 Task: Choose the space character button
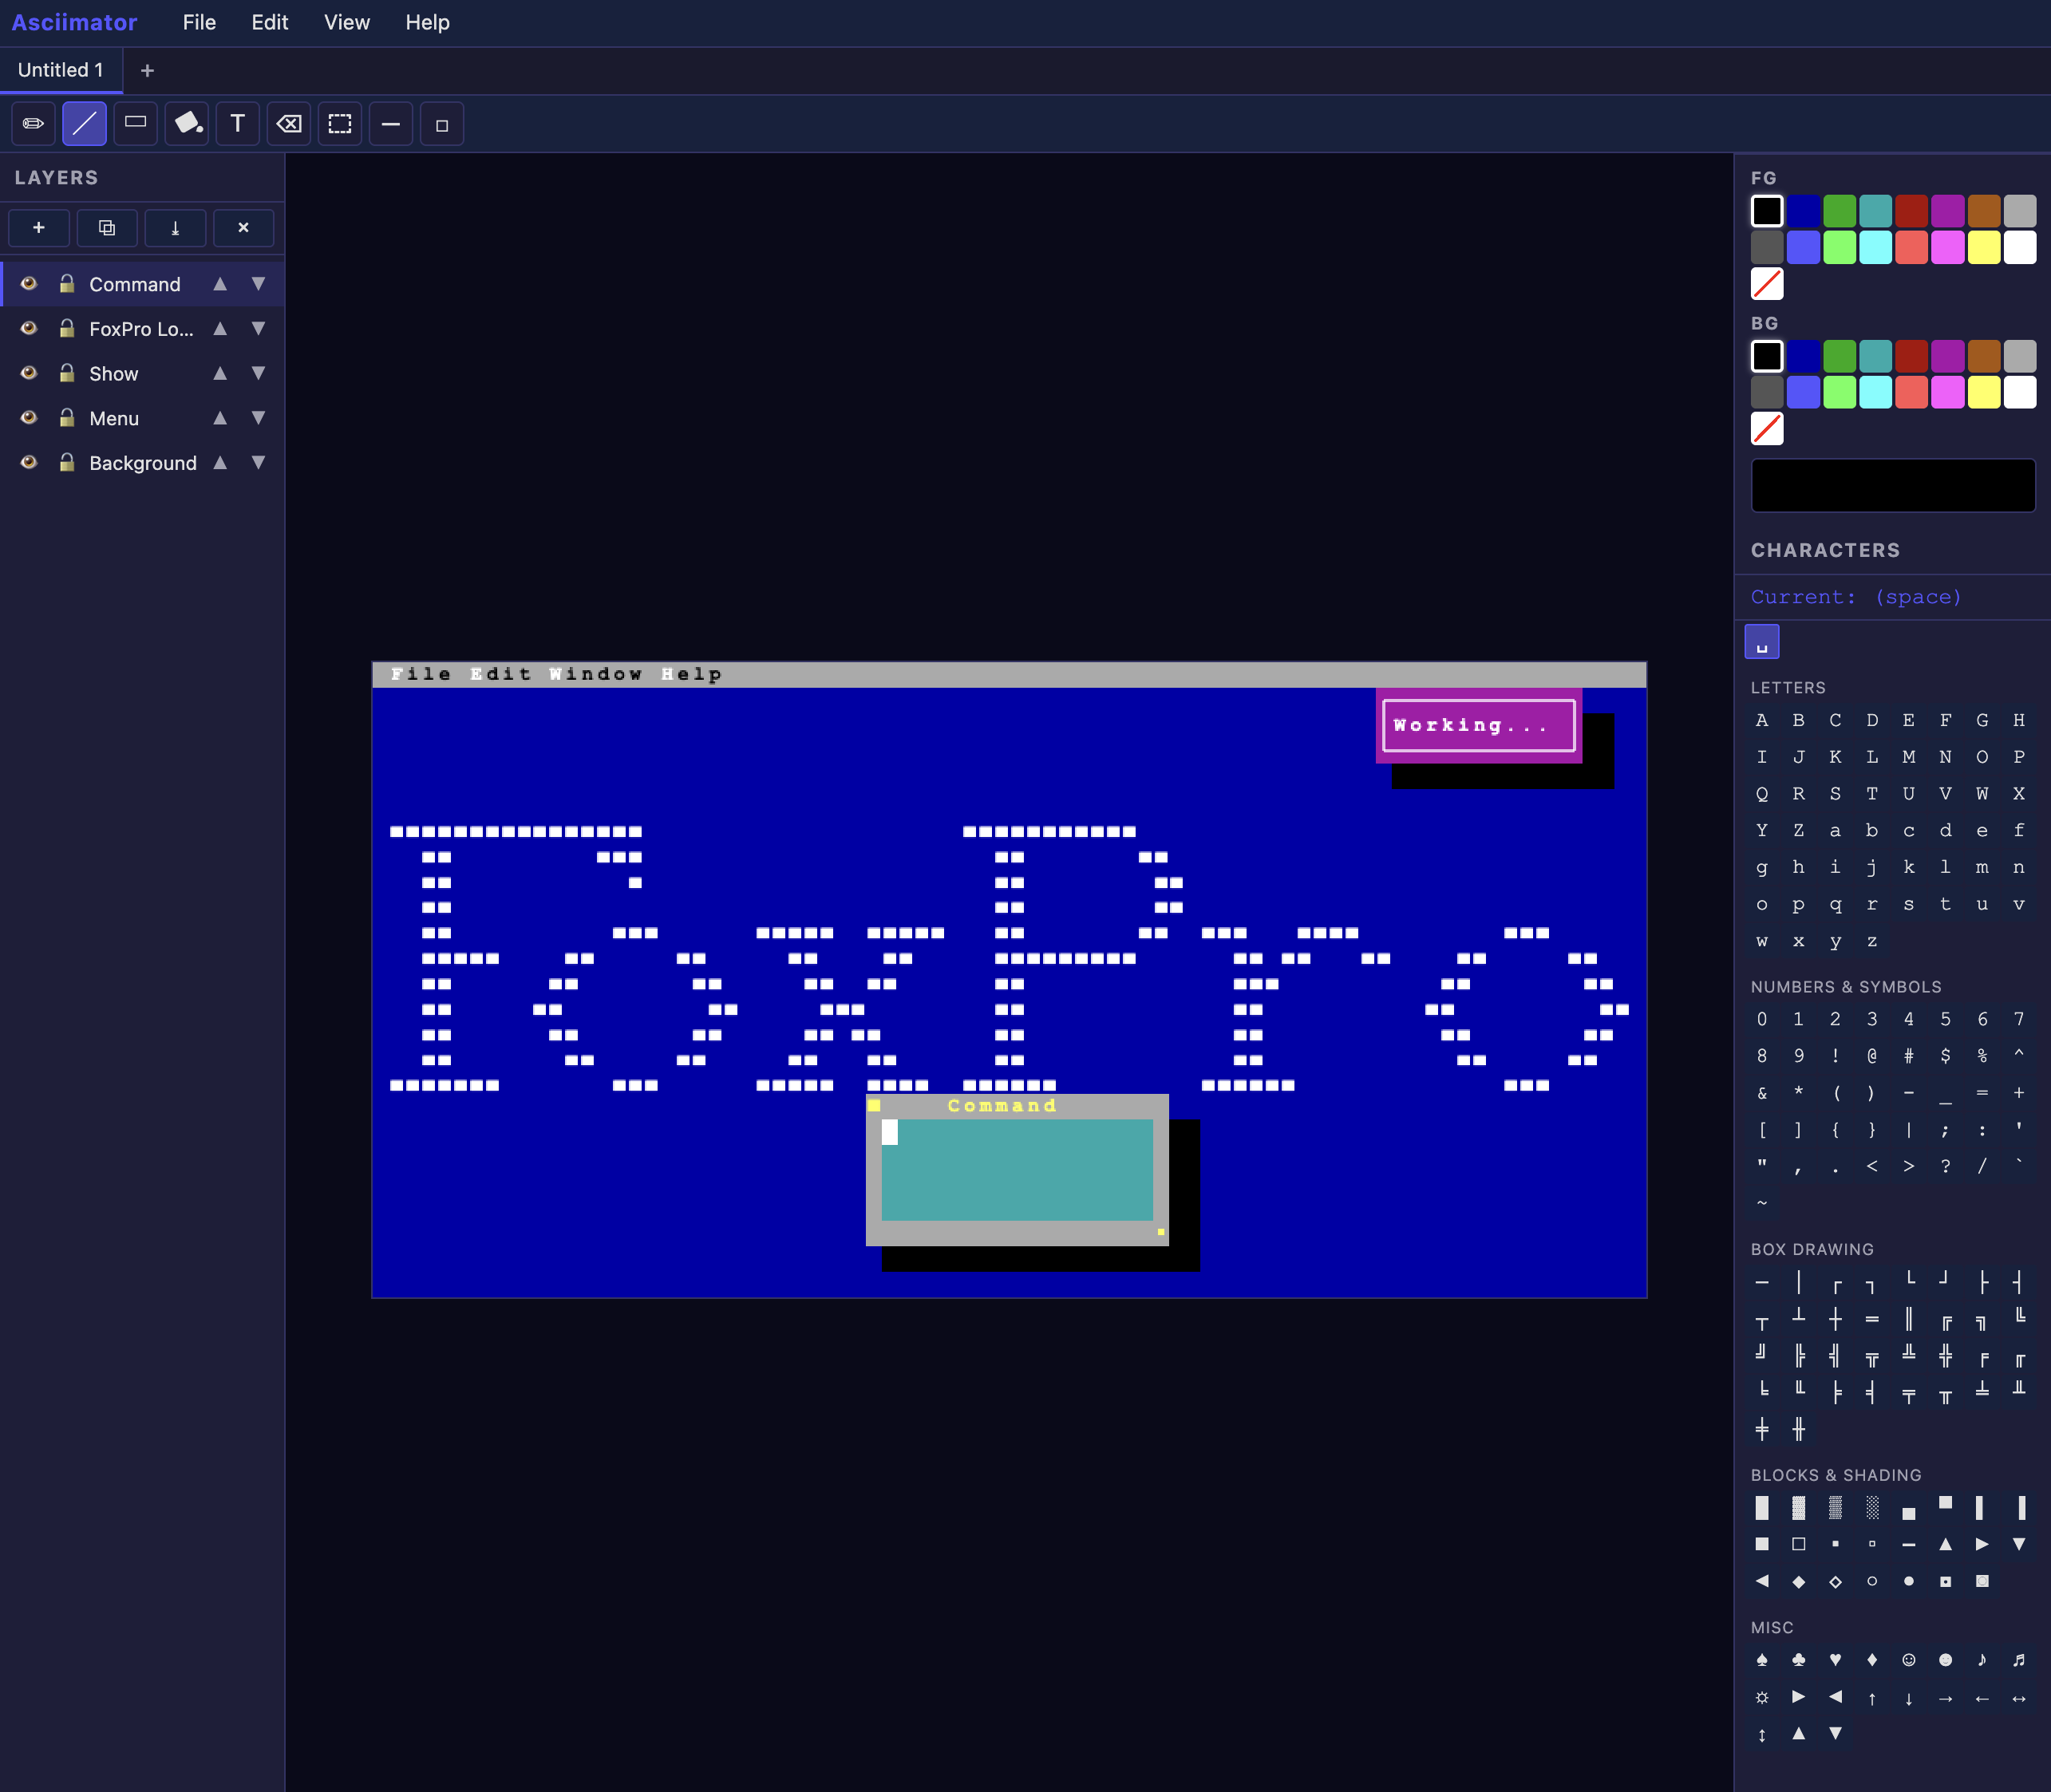click(x=1762, y=642)
